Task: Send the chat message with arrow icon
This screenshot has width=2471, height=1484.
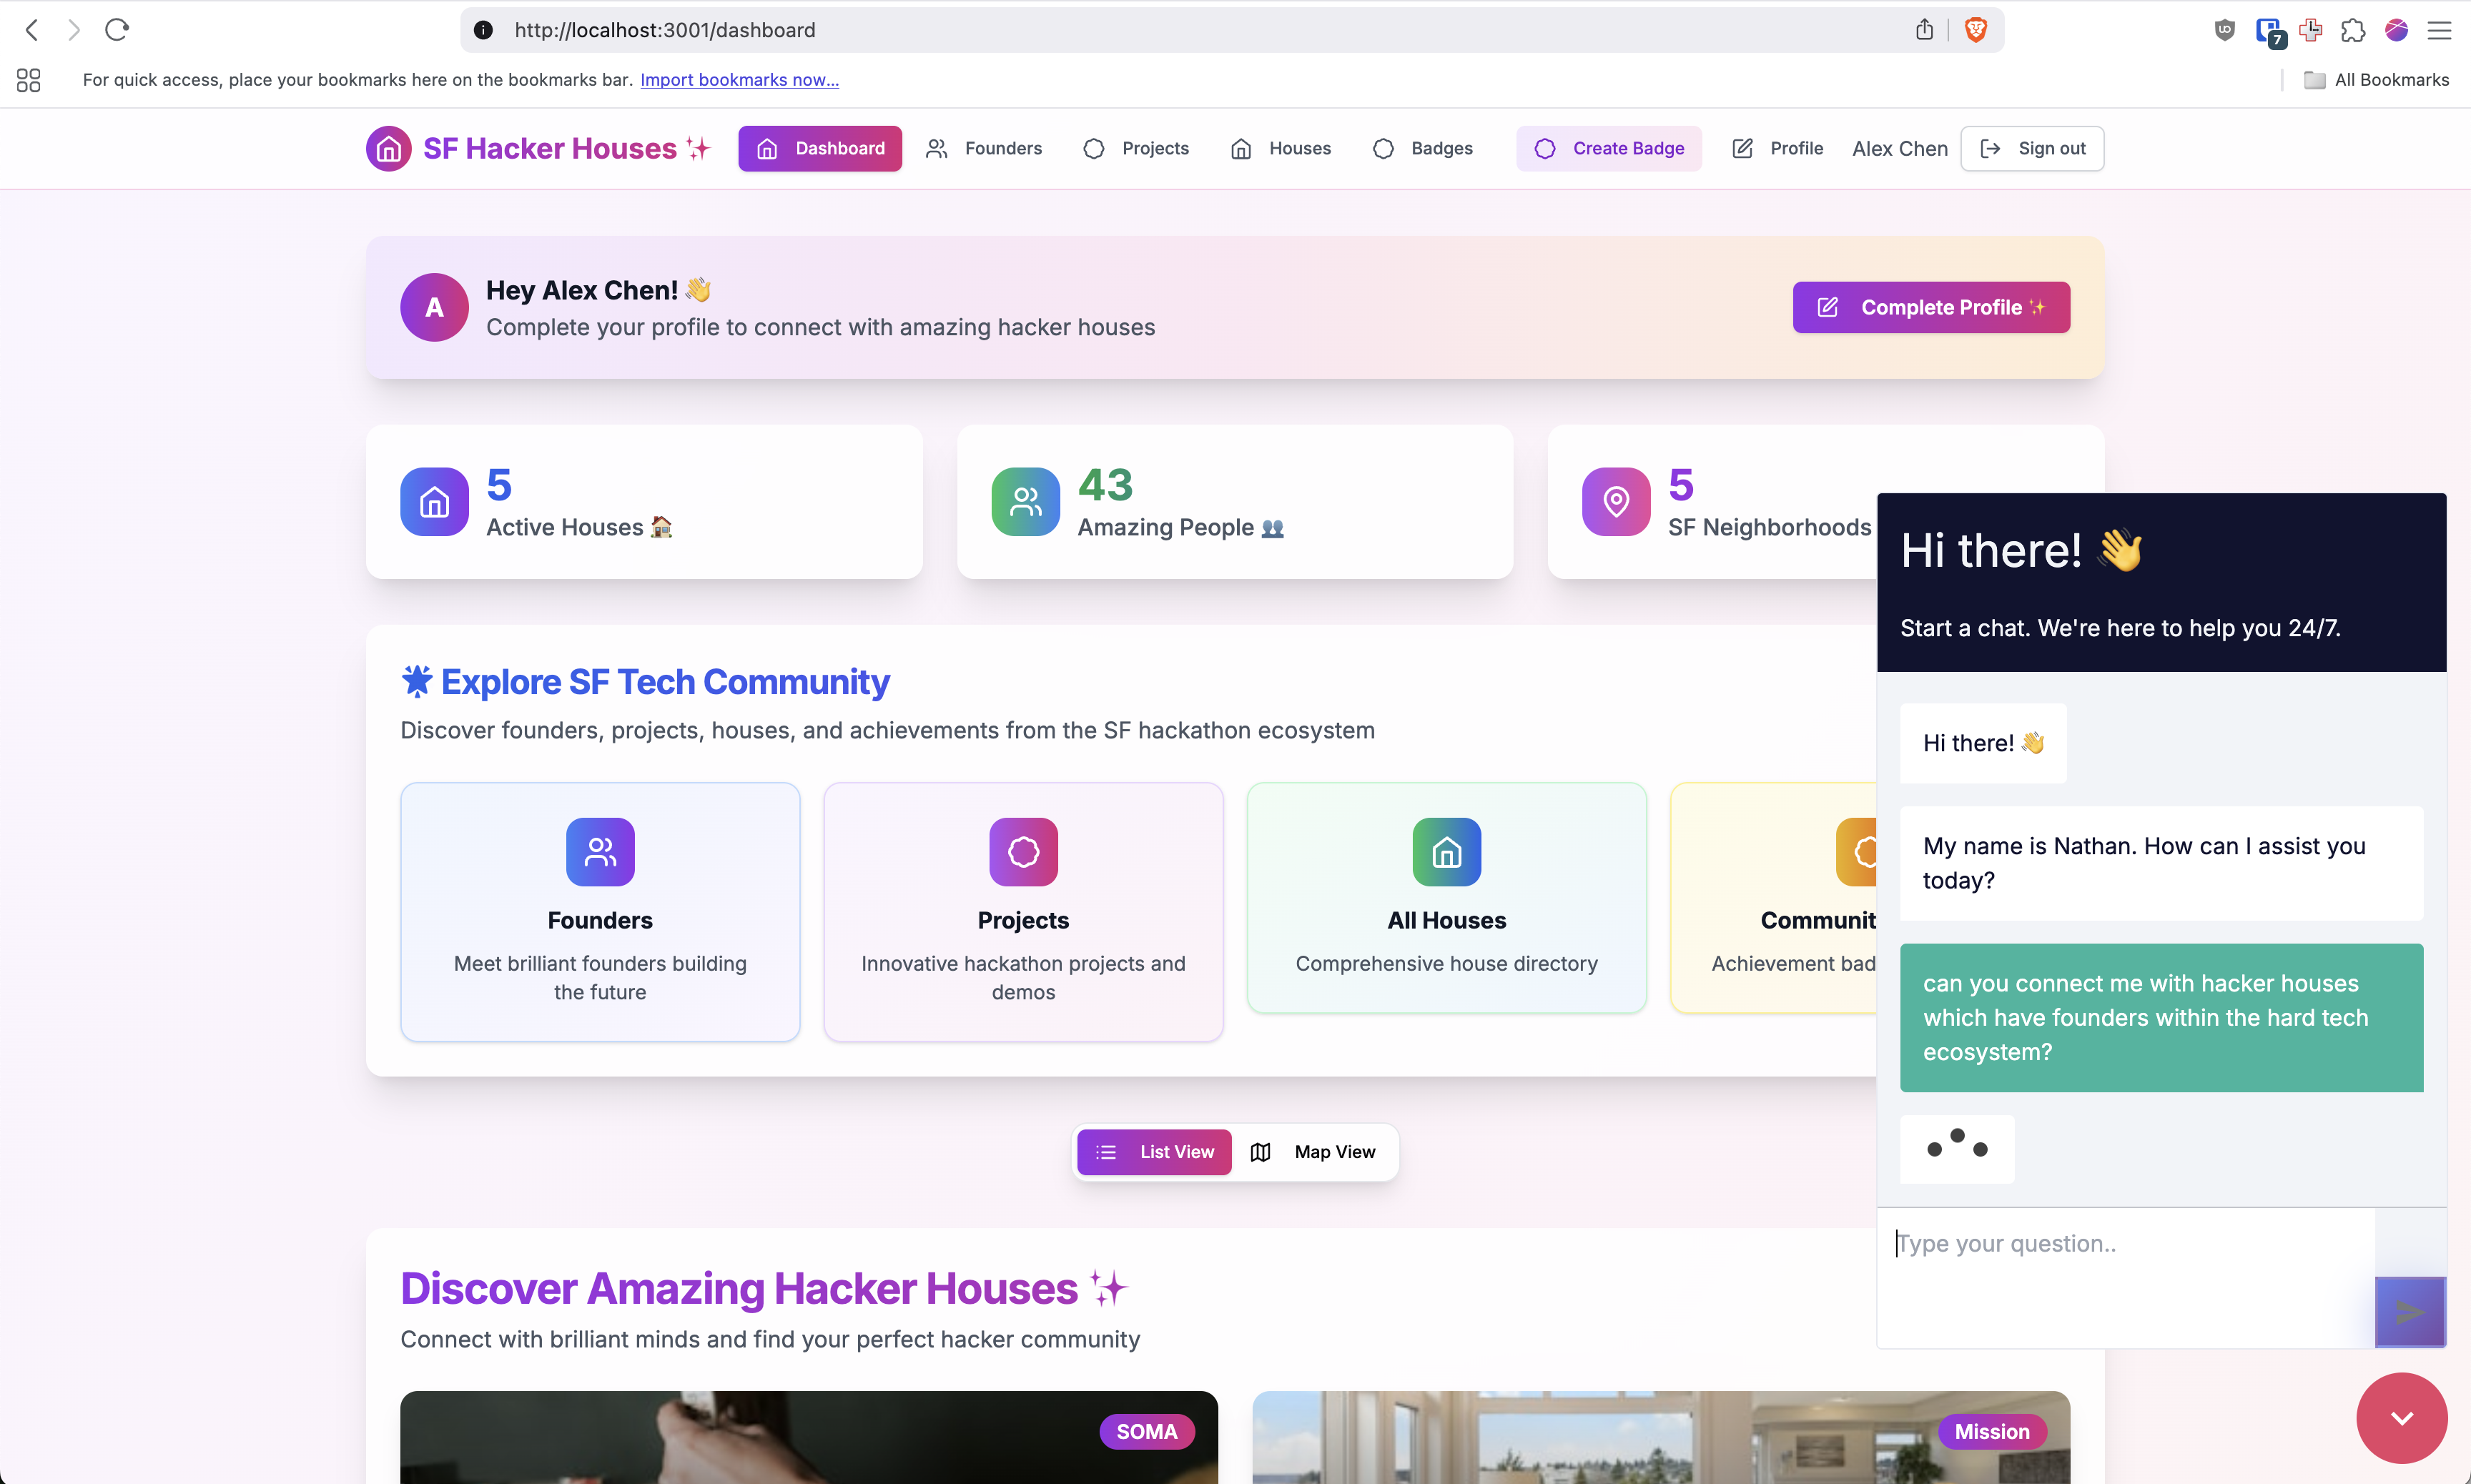Action: pyautogui.click(x=2409, y=1311)
